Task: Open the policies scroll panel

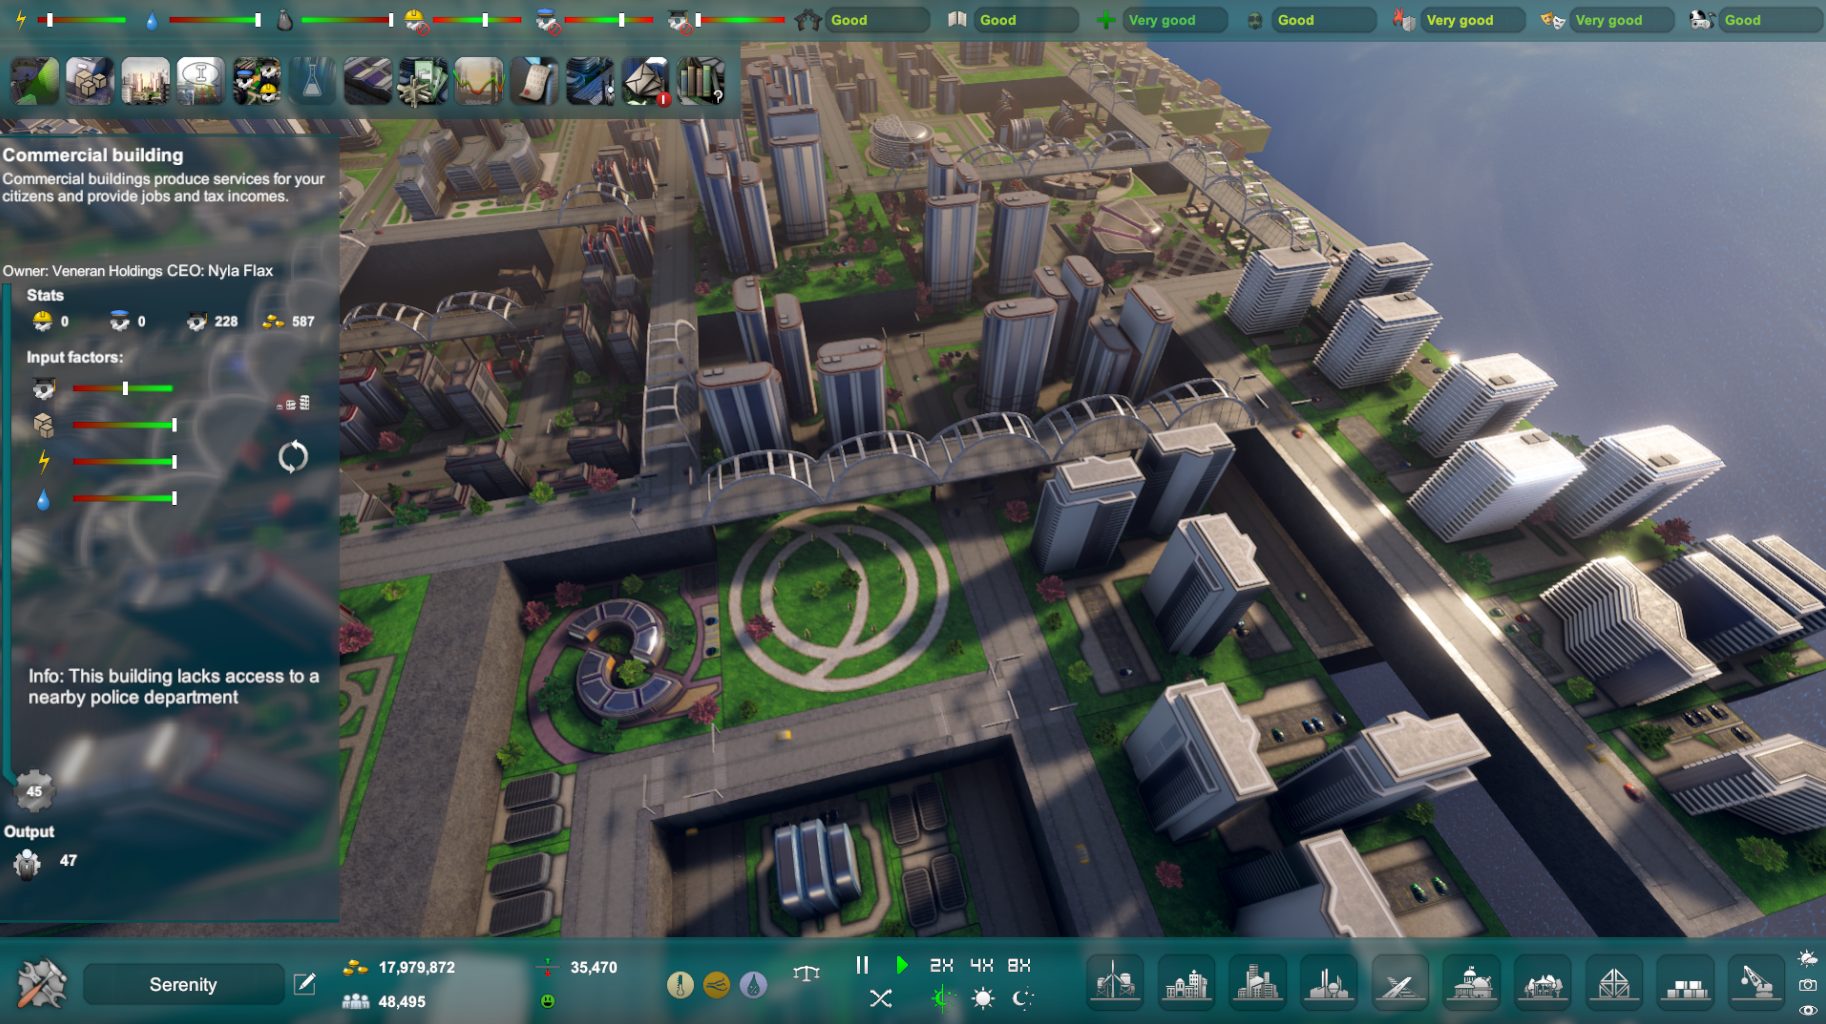Action: click(x=534, y=81)
